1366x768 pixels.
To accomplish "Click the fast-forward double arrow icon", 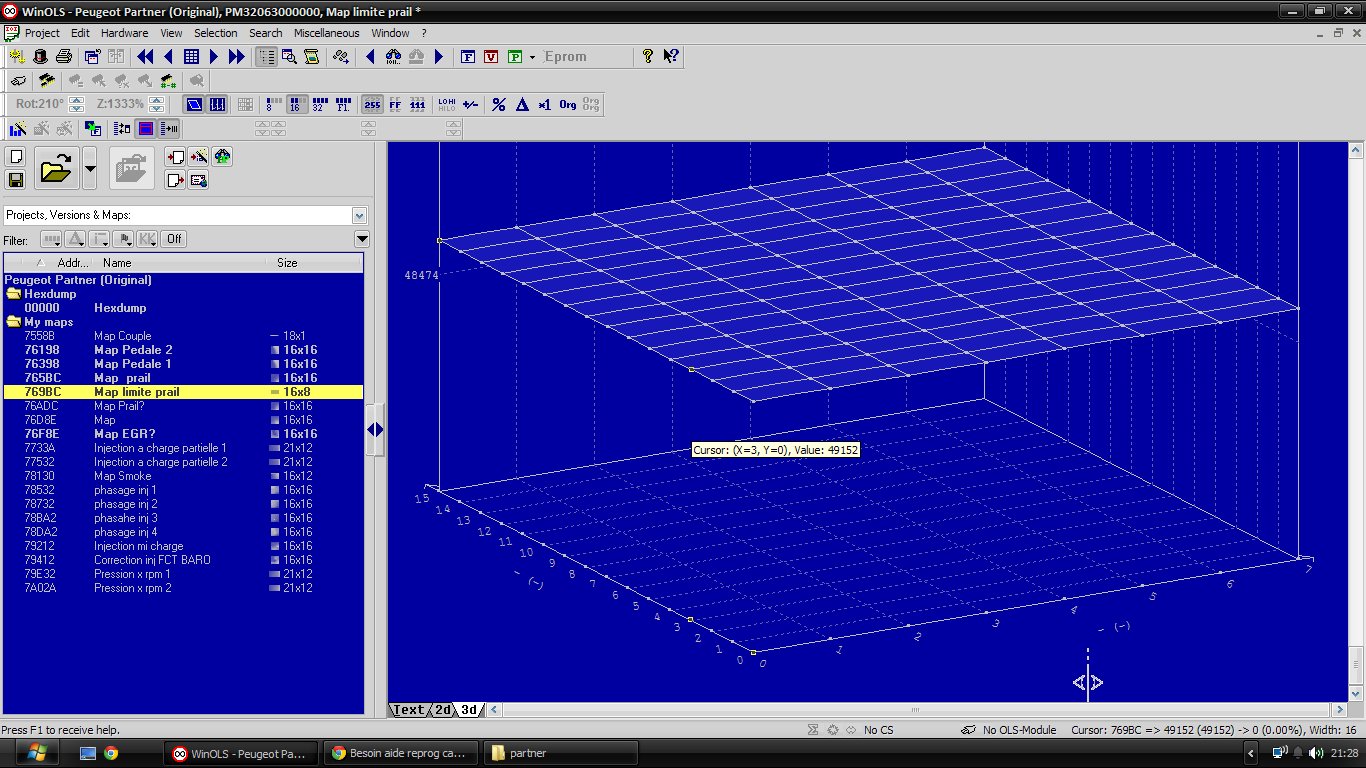I will pyautogui.click(x=237, y=57).
